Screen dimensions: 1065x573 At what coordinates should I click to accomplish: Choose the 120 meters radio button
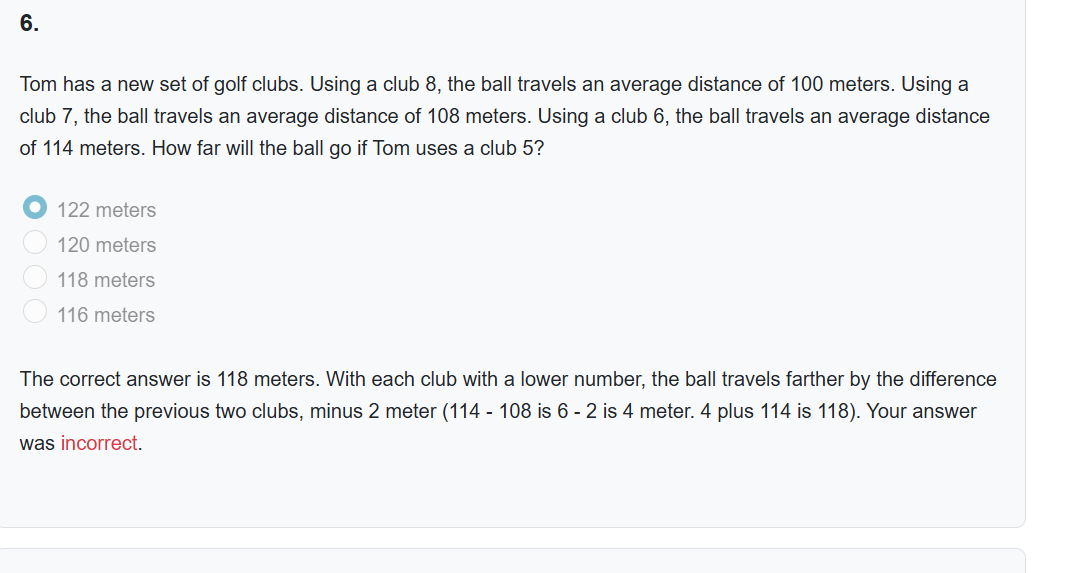(x=35, y=242)
